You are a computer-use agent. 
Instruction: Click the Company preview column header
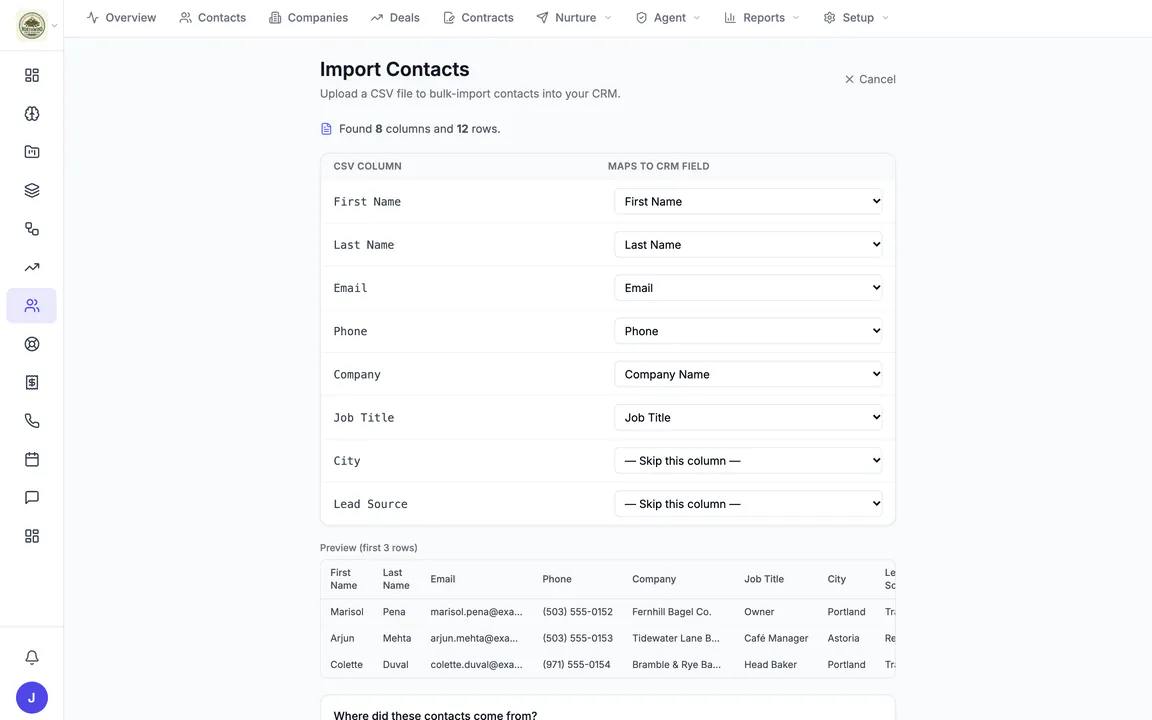click(x=654, y=579)
